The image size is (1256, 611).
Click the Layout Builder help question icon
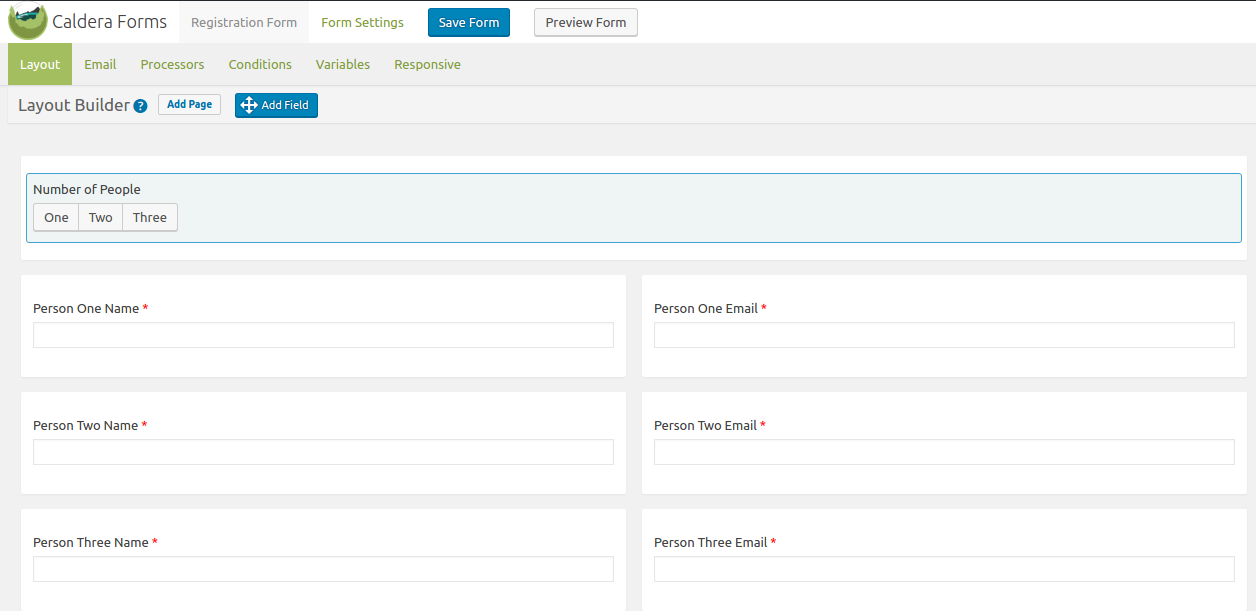141,106
